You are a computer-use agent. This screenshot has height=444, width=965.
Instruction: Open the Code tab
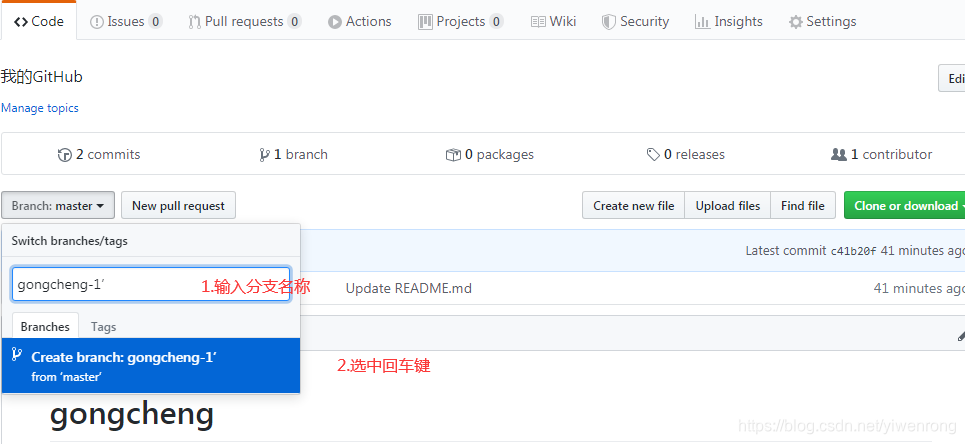click(x=39, y=22)
